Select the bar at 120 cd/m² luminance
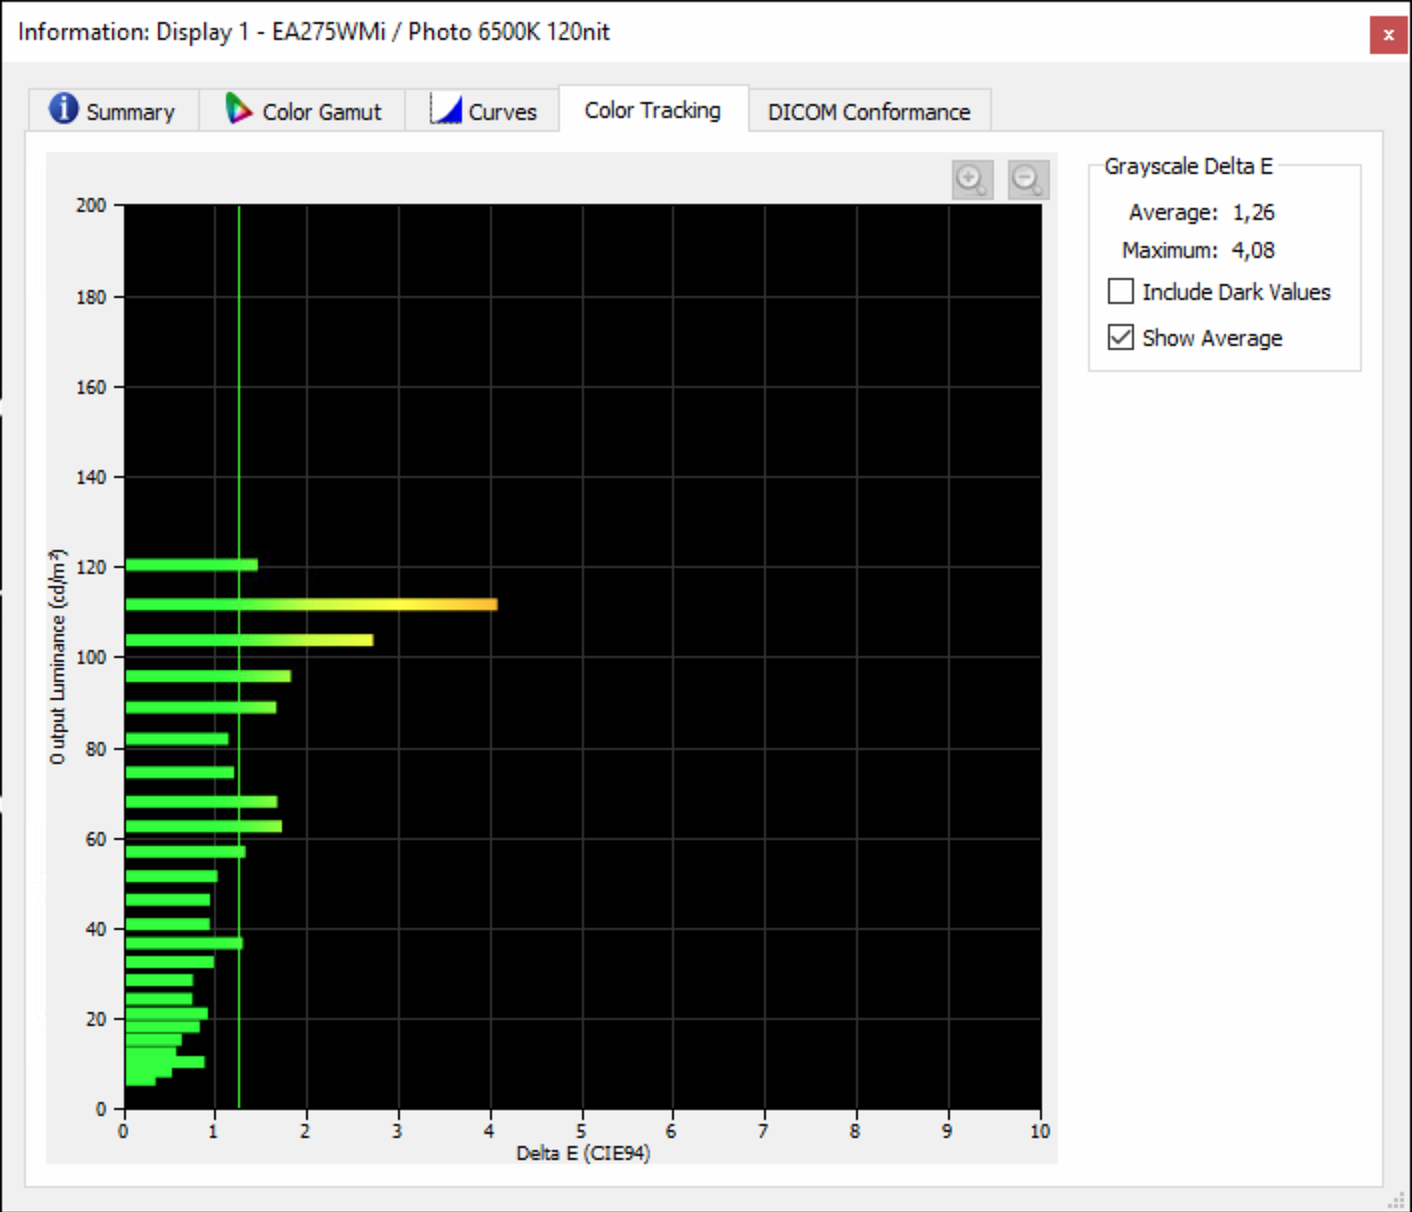Viewport: 1412px width, 1212px height. coord(191,565)
